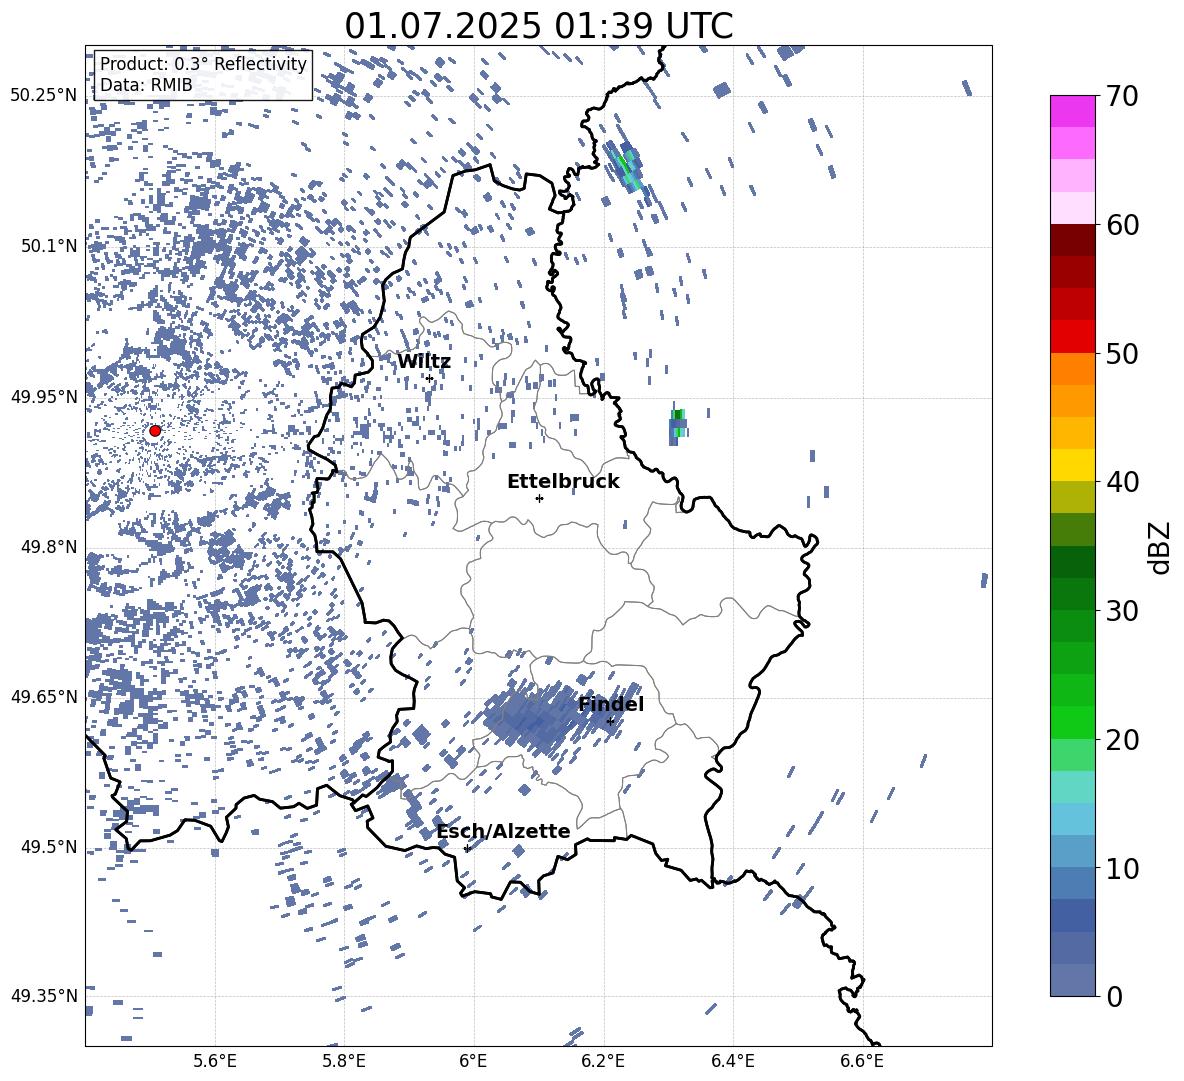
Task: Click the Wiltz location cross marker
Action: [429, 378]
